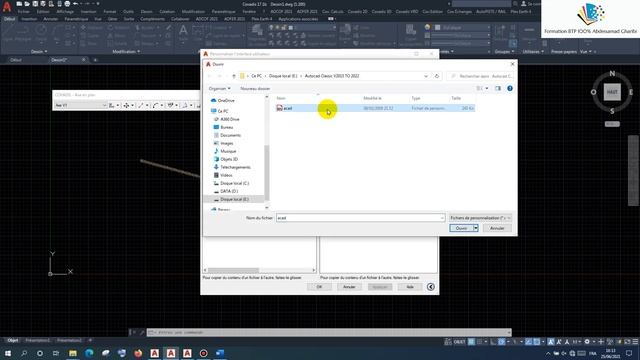Expand the address bar path history dropdown
The width and height of the screenshot is (640, 360).
[426, 76]
